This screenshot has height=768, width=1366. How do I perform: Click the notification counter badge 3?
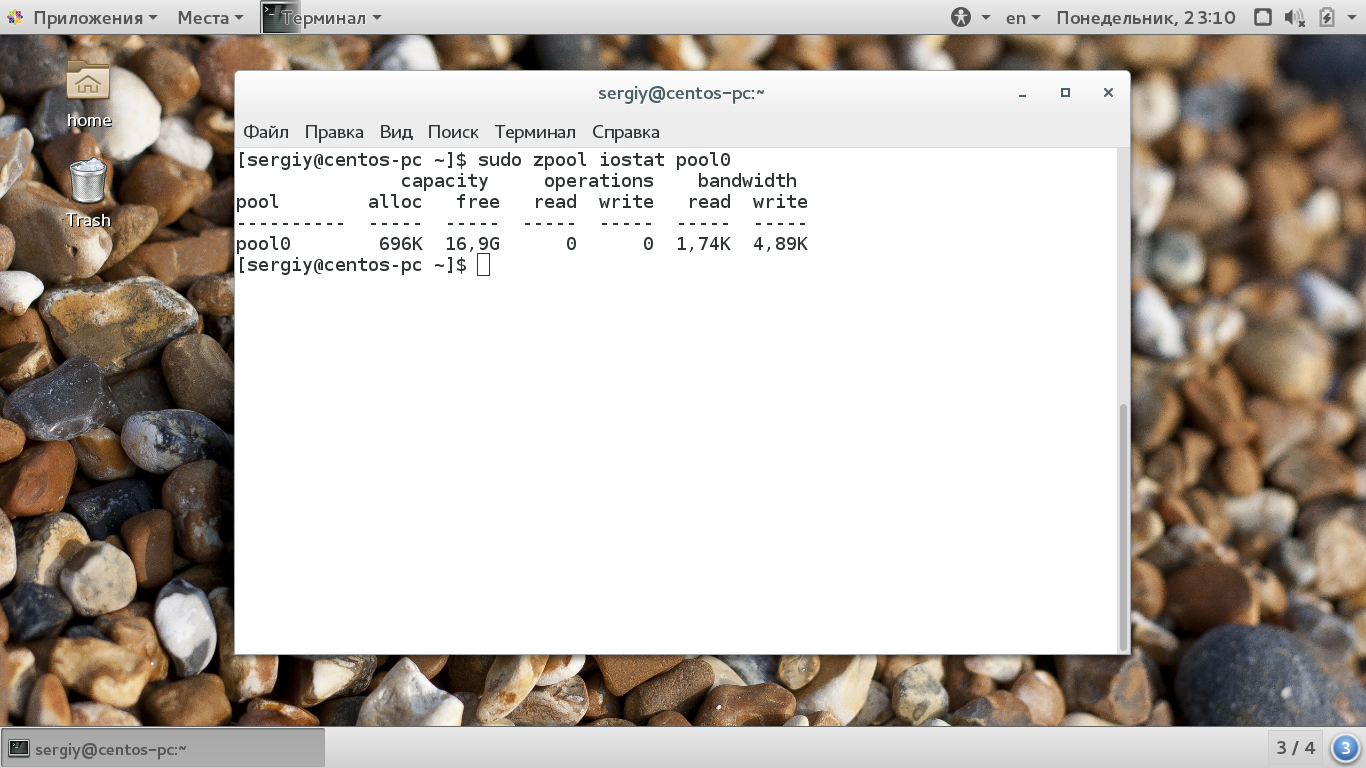point(1345,747)
